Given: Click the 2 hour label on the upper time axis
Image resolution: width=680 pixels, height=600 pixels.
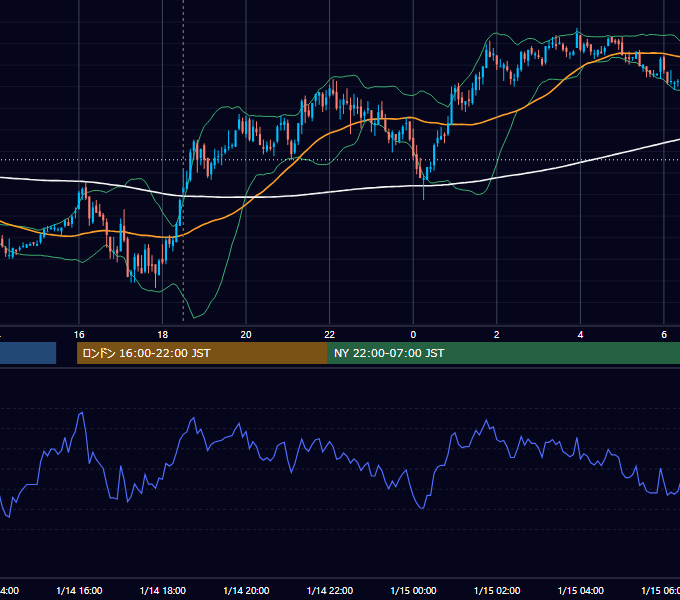Looking at the screenshot, I should [497, 335].
